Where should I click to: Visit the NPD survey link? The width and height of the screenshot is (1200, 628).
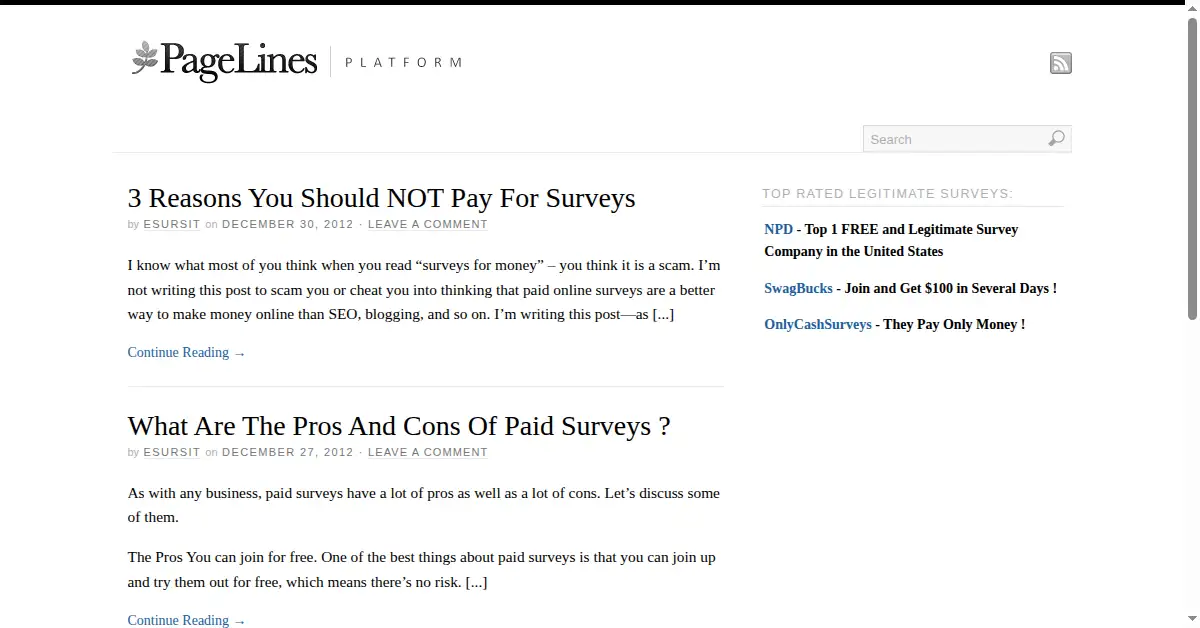coord(778,229)
